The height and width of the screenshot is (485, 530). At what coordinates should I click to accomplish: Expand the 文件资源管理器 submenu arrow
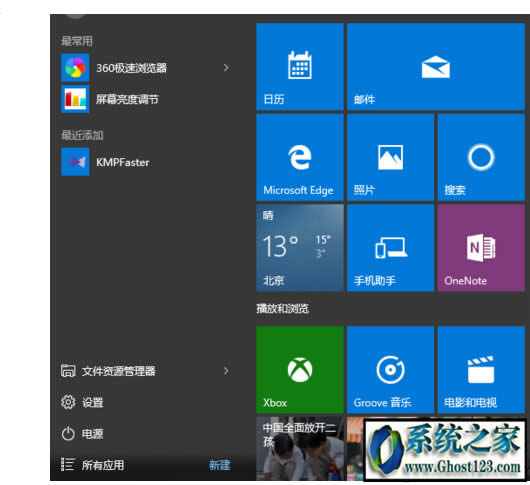pyautogui.click(x=226, y=371)
